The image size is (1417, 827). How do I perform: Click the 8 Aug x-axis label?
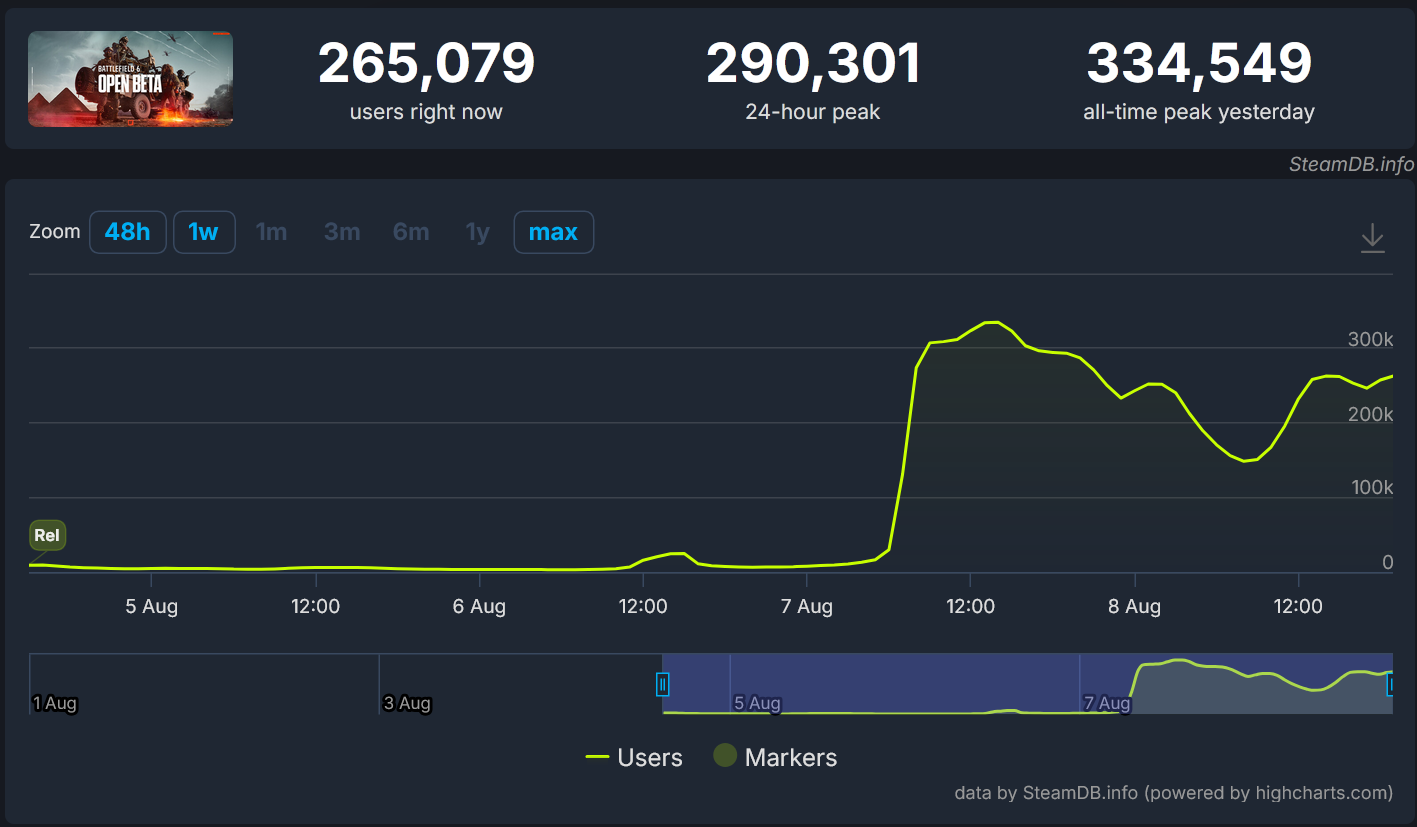coord(1135,606)
